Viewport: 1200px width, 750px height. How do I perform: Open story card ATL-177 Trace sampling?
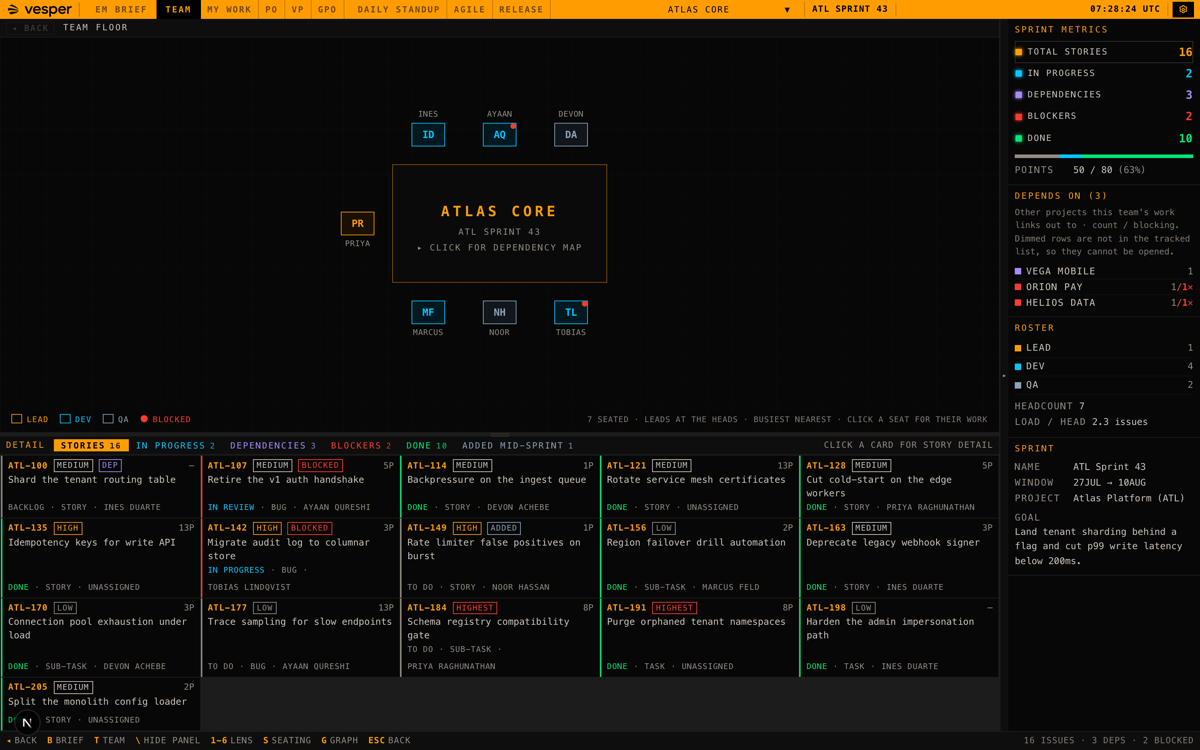pos(301,637)
